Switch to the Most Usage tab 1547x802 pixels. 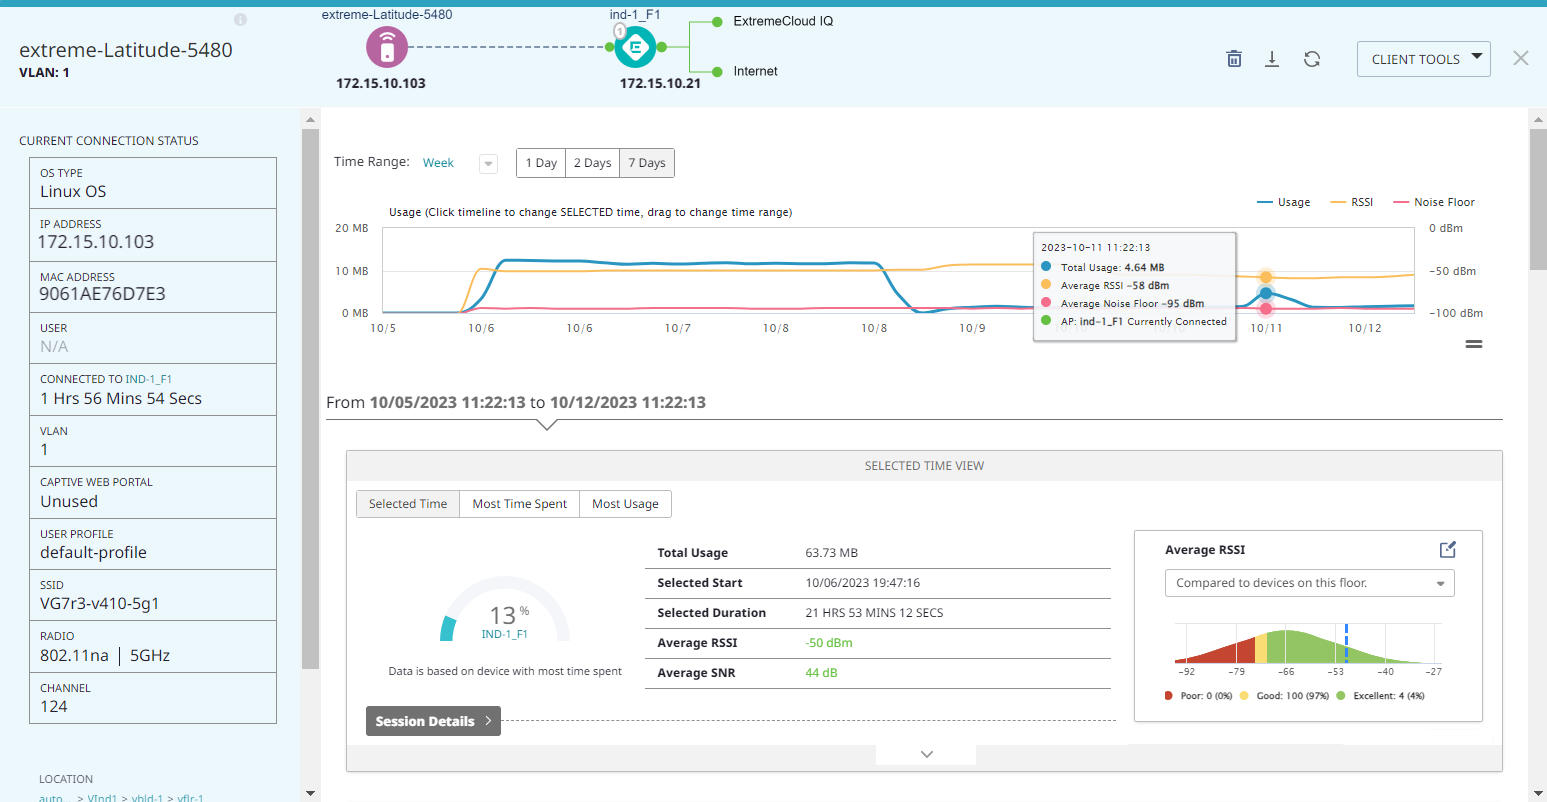(x=625, y=504)
